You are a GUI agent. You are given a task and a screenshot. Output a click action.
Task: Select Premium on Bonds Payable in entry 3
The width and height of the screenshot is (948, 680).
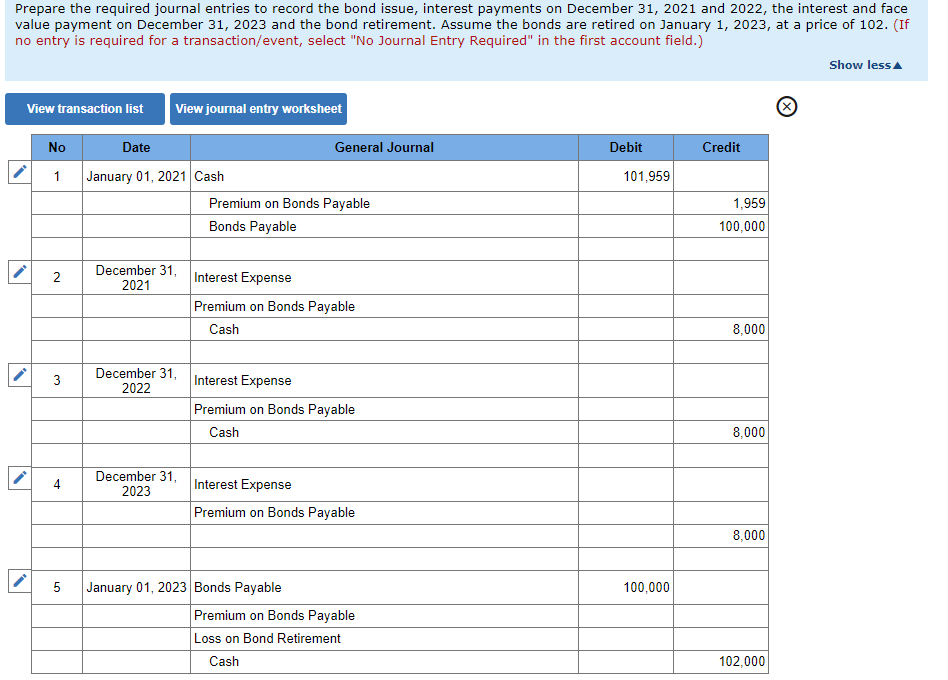384,409
